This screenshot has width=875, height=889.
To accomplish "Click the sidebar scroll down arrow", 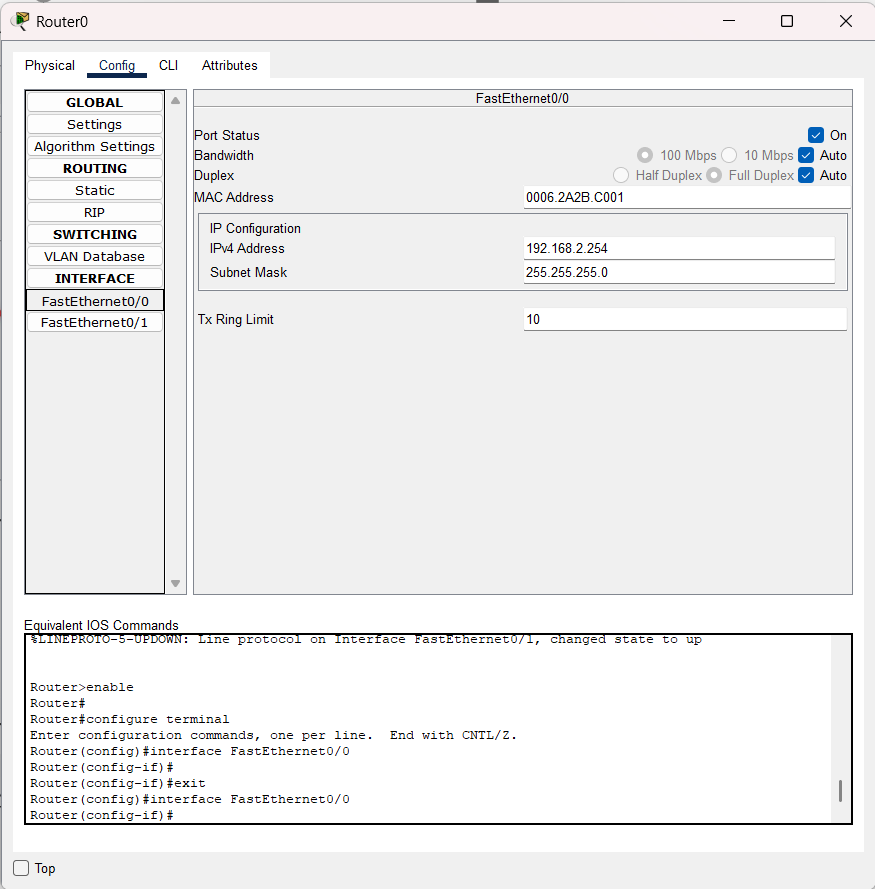I will click(176, 583).
